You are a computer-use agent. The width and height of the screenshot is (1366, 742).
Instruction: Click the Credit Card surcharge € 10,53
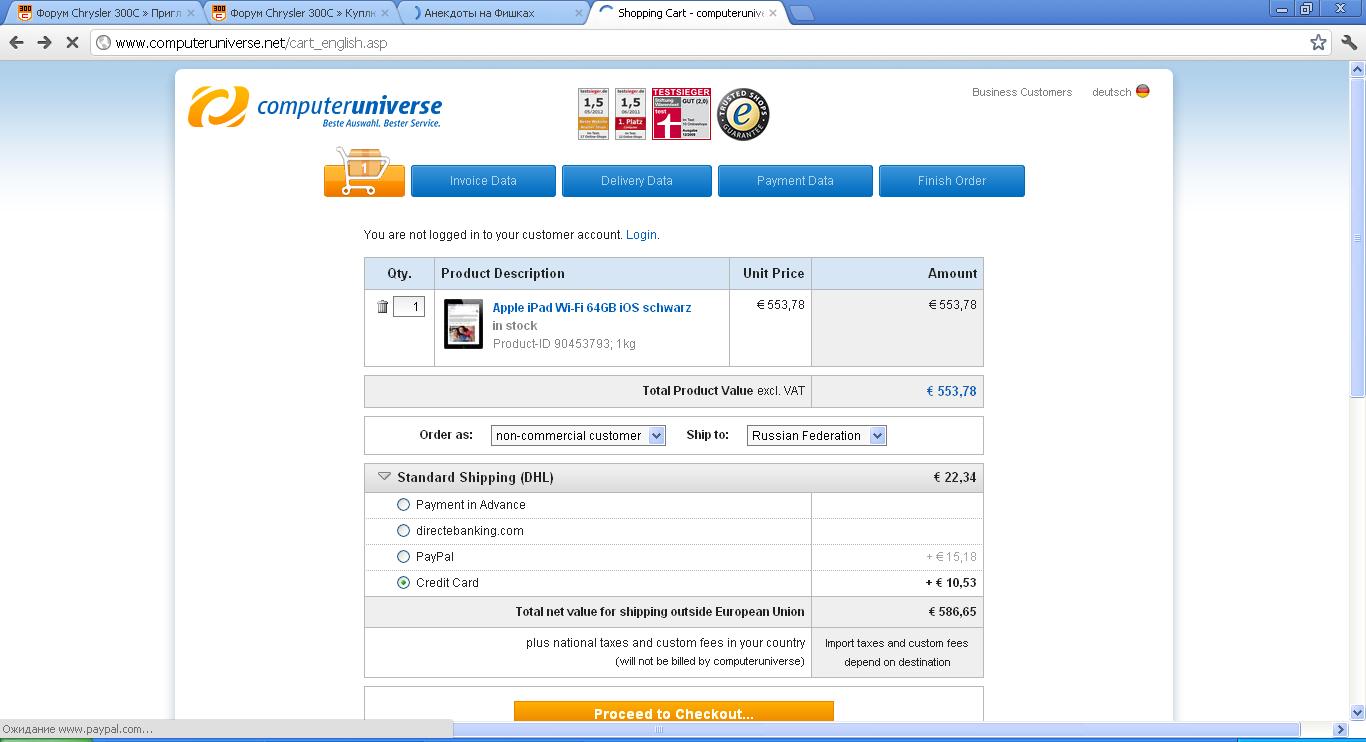(x=951, y=583)
